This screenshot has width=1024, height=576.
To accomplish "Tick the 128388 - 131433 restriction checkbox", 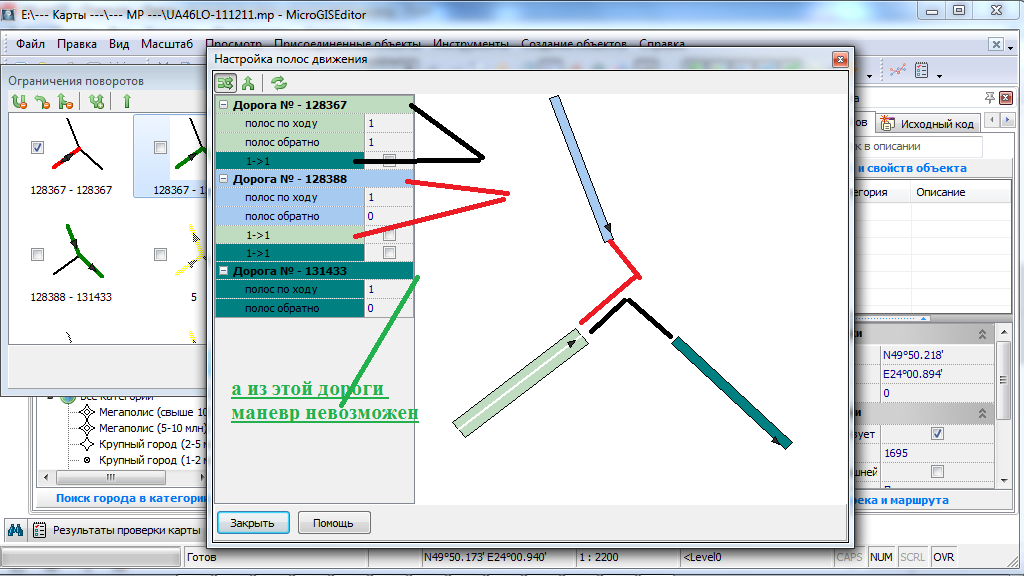I will tap(37, 254).
